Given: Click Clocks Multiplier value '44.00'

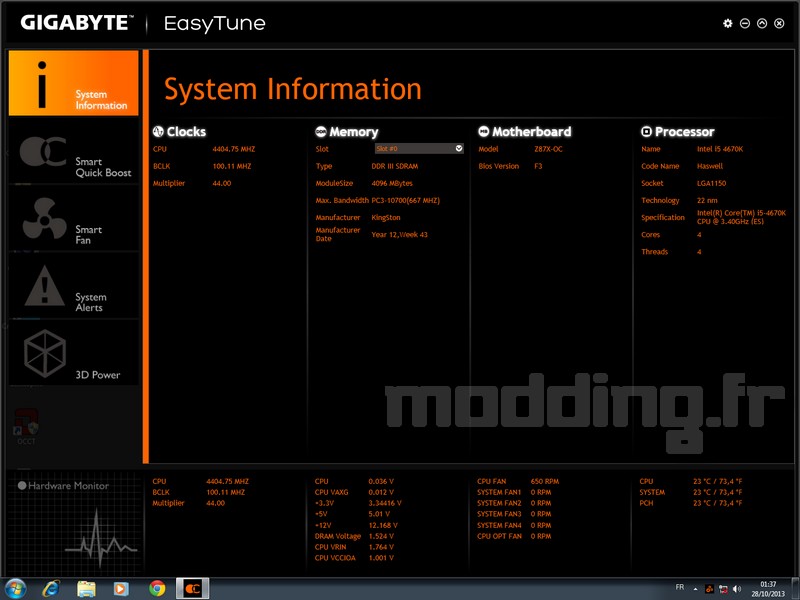Looking at the screenshot, I should (x=221, y=183).
